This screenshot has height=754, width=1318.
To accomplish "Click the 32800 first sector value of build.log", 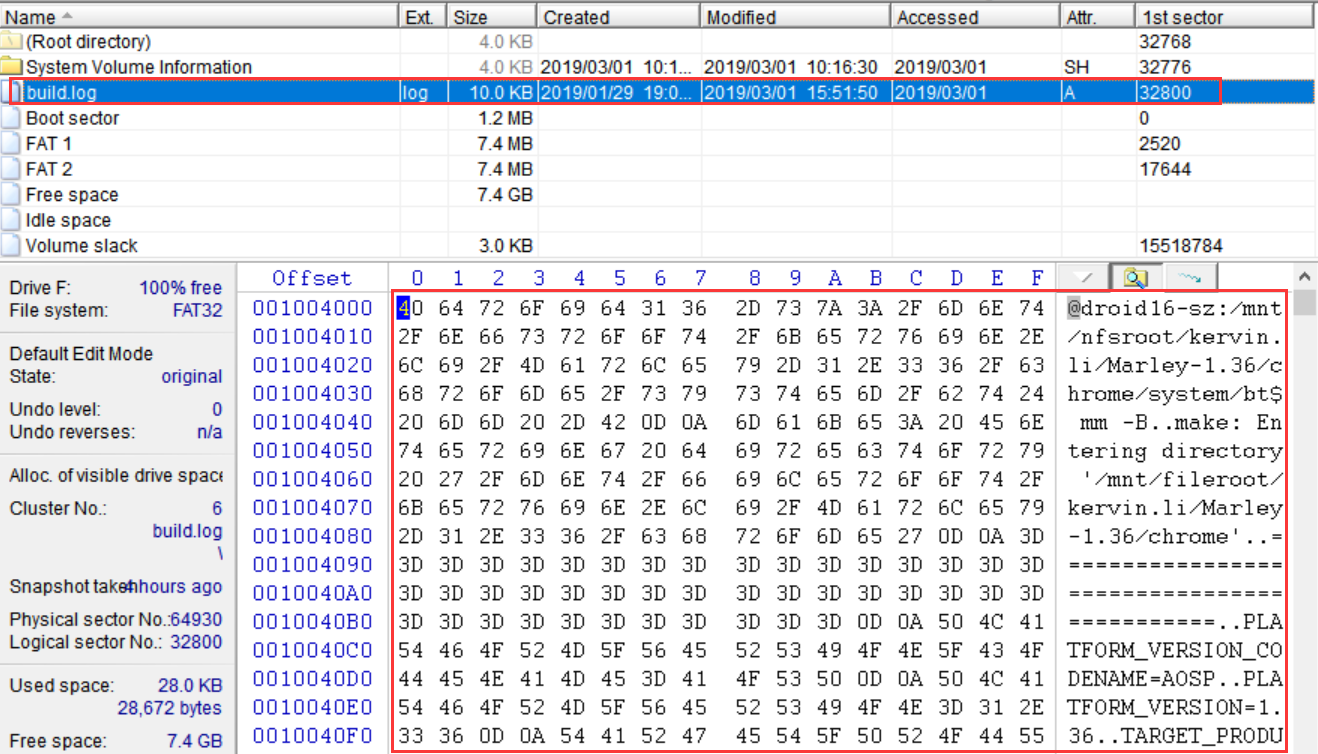I will coord(1164,93).
